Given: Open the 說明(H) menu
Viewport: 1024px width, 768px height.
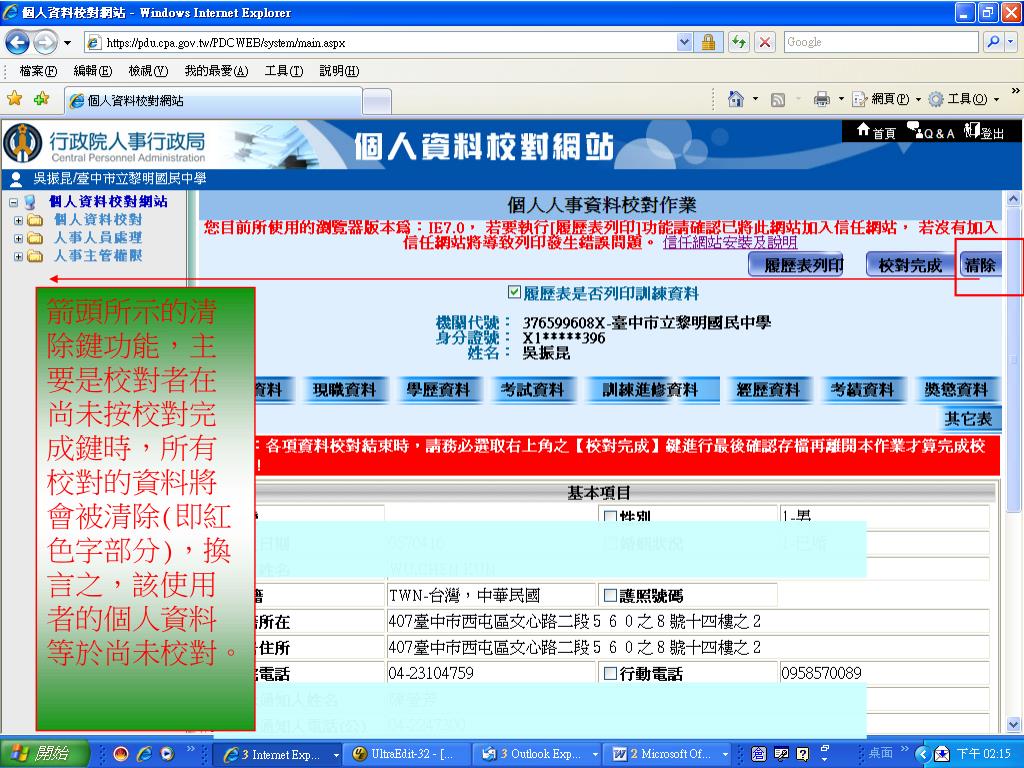Looking at the screenshot, I should tap(339, 71).
